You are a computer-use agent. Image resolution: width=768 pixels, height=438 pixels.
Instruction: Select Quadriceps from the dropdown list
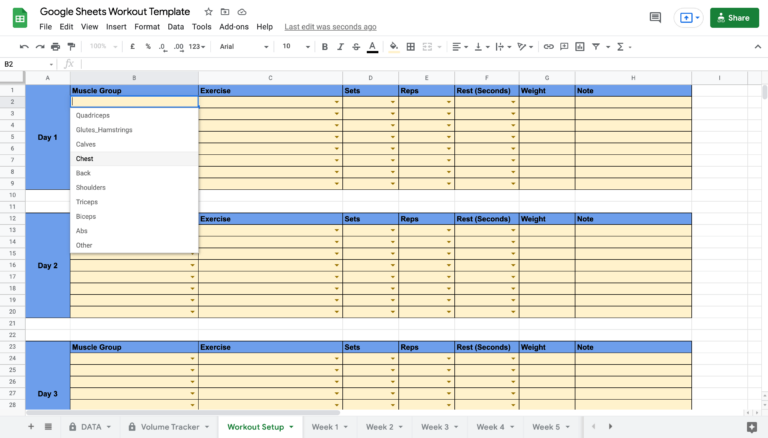134,116
